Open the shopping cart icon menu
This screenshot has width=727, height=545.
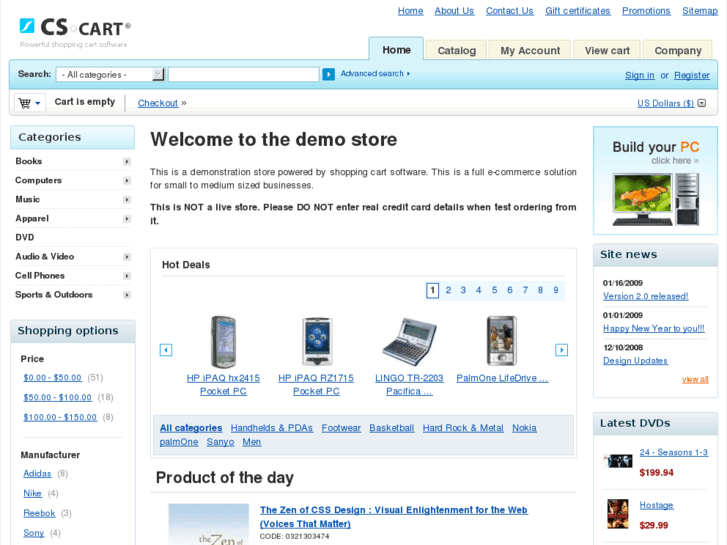click(30, 103)
